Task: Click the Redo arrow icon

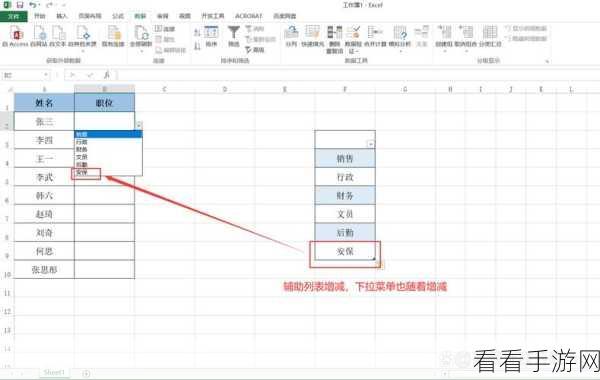Action: click(49, 5)
